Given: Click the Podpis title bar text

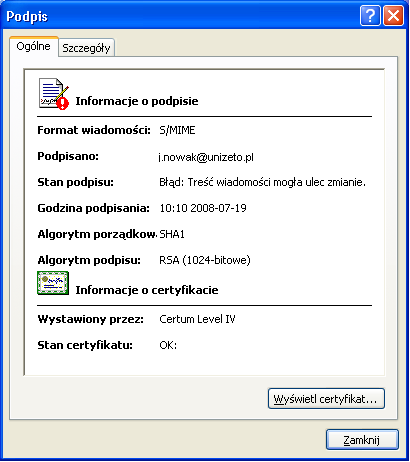Looking at the screenshot, I should pyautogui.click(x=27, y=16).
